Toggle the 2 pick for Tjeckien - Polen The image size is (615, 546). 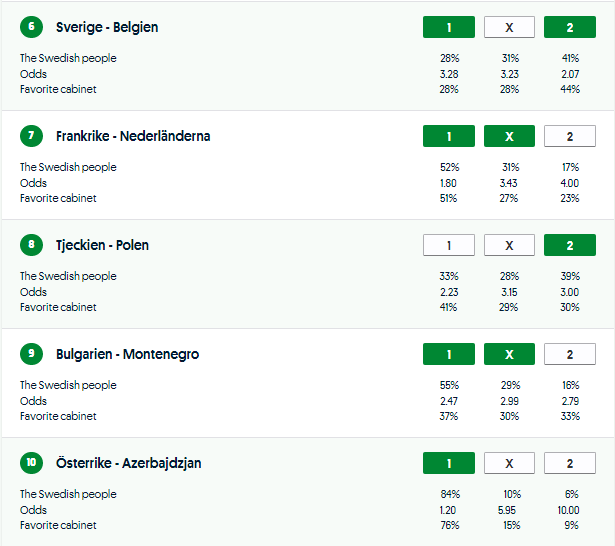[x=569, y=245]
